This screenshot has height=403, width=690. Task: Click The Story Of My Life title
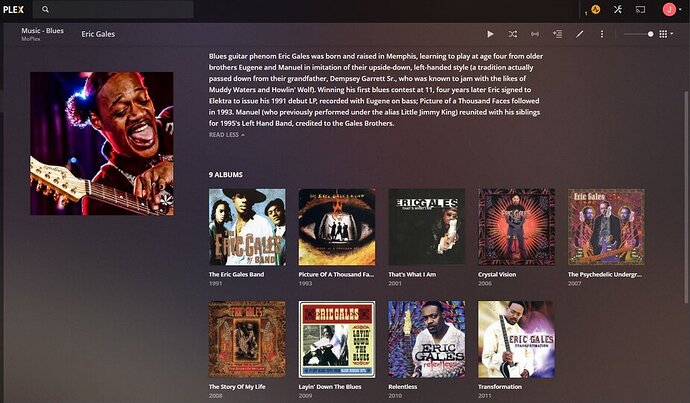pos(237,387)
